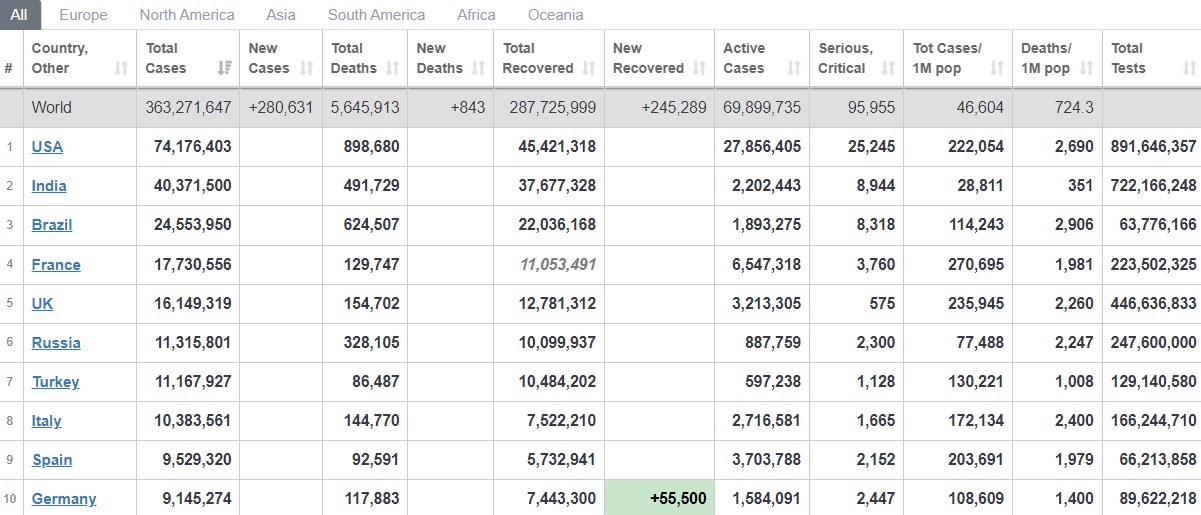Screen dimensions: 1201x515
Task: Sort by the Total Deaths sort arrows
Action: click(393, 69)
